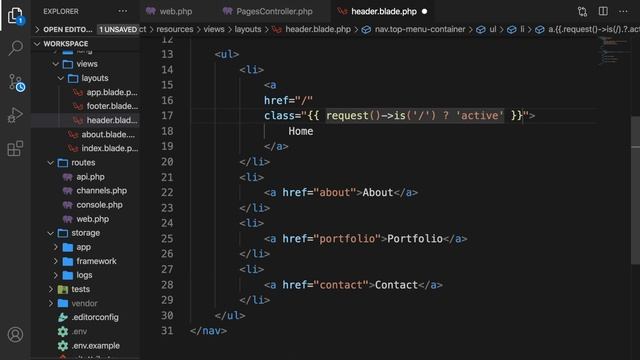Place cursor on 'Home' text line 18

coord(301,131)
